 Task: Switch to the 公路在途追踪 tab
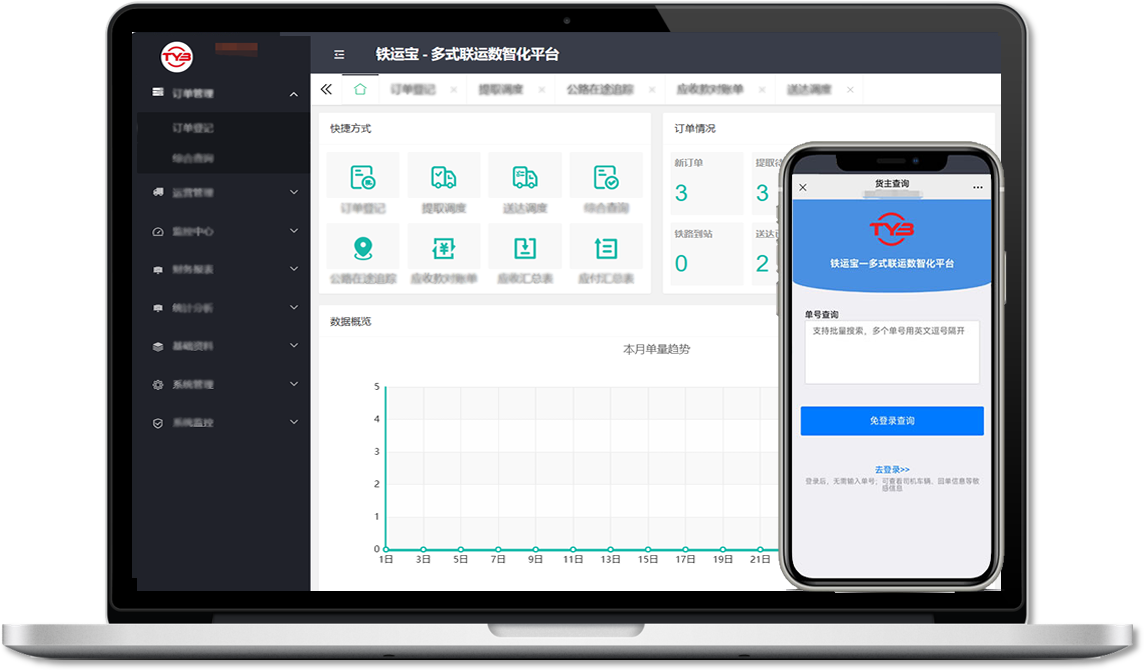click(x=600, y=89)
